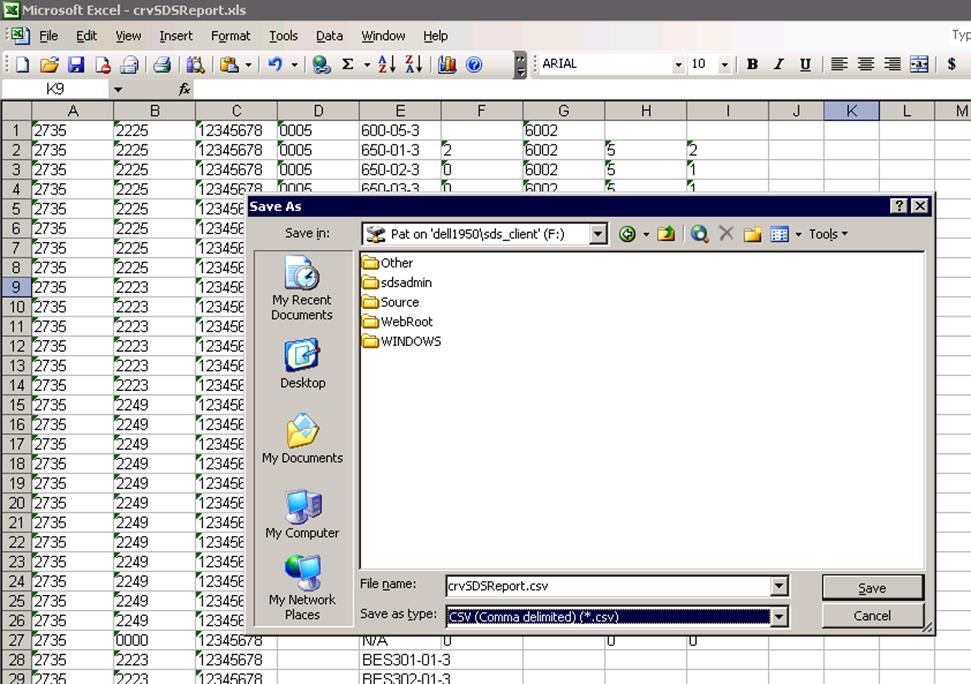Toggle bold formatting

click(752, 64)
